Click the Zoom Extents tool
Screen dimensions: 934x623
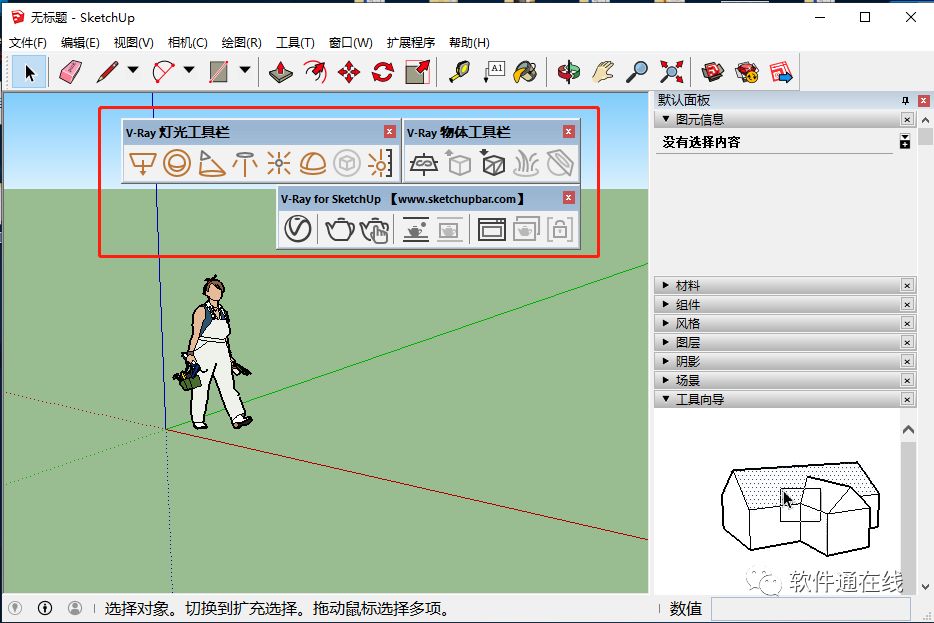(x=671, y=72)
